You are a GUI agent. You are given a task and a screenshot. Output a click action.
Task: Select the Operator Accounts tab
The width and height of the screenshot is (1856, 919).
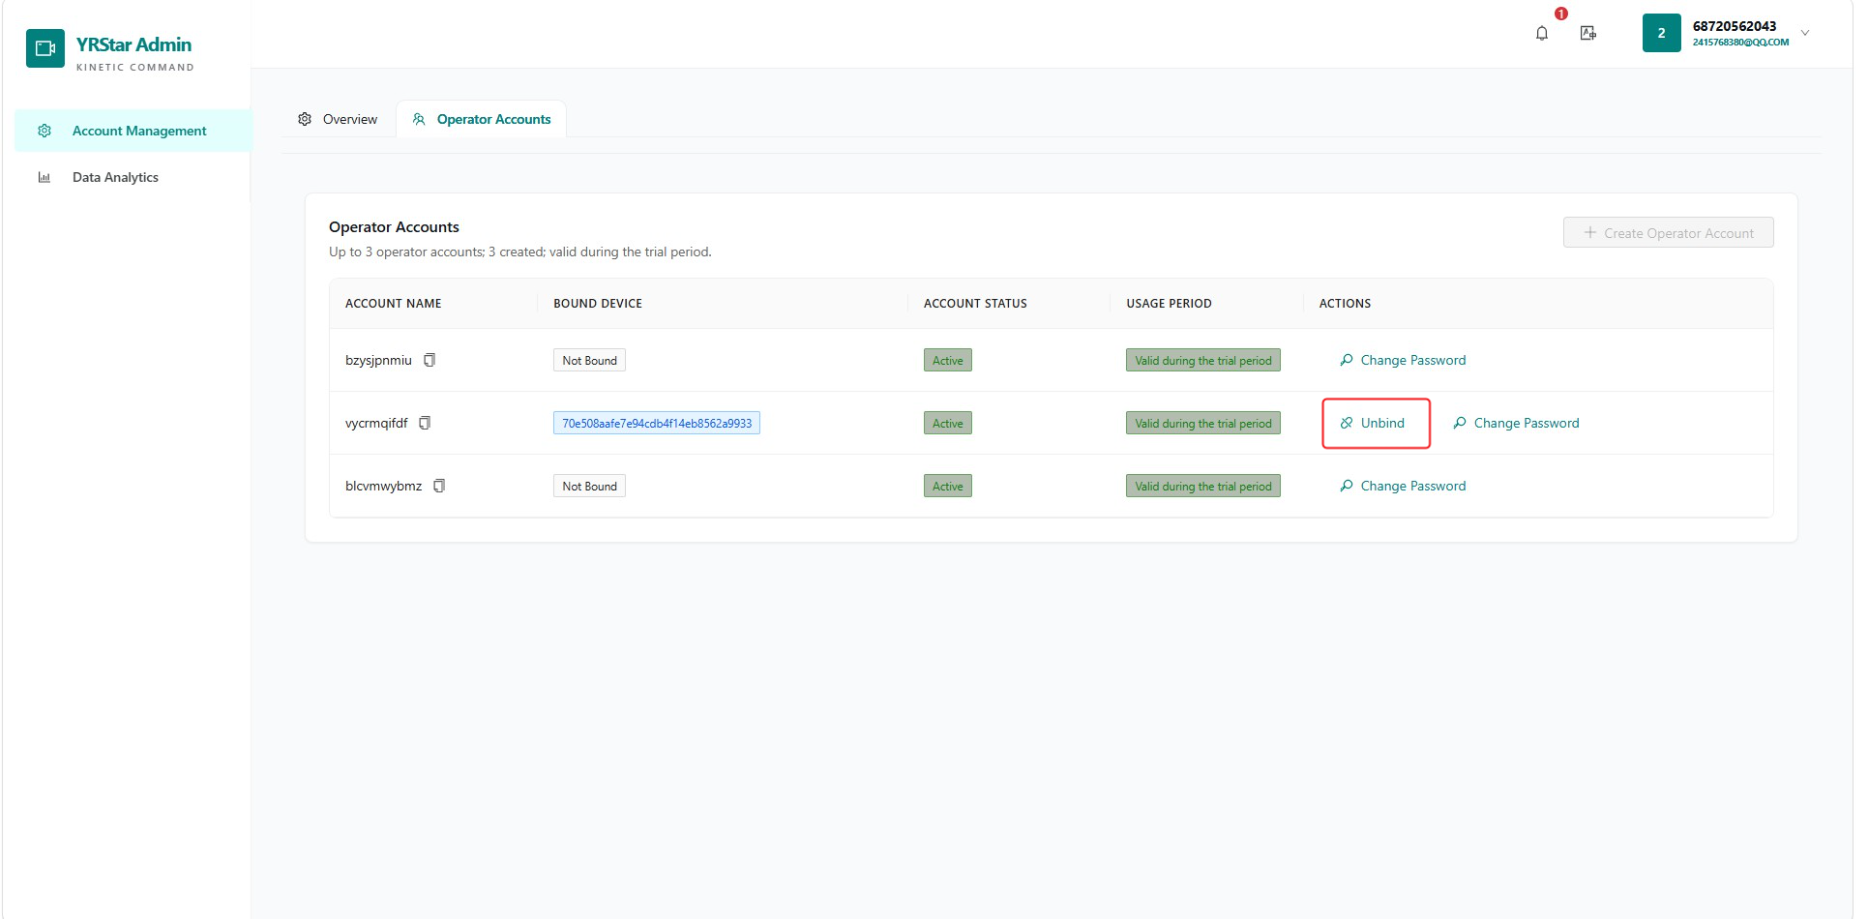pyautogui.click(x=482, y=119)
